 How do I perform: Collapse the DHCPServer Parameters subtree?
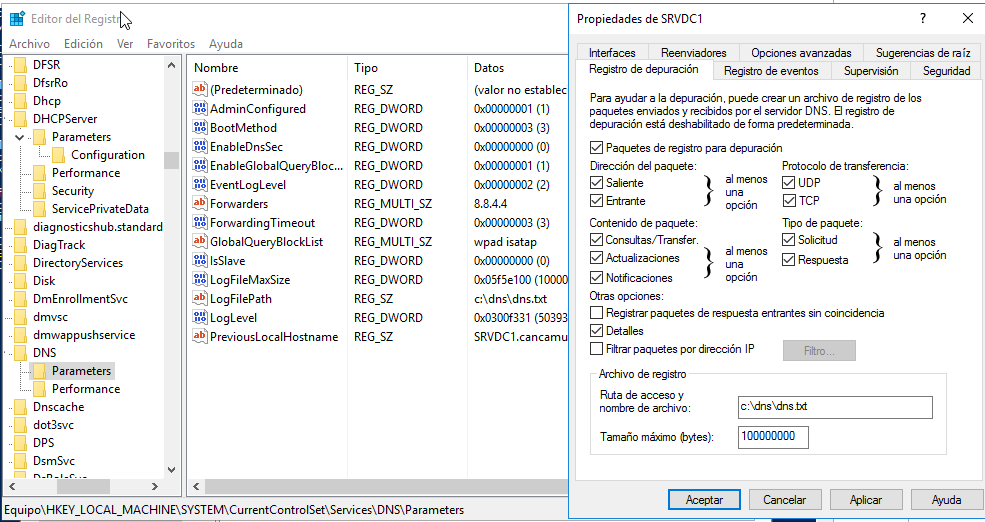pos(21,137)
